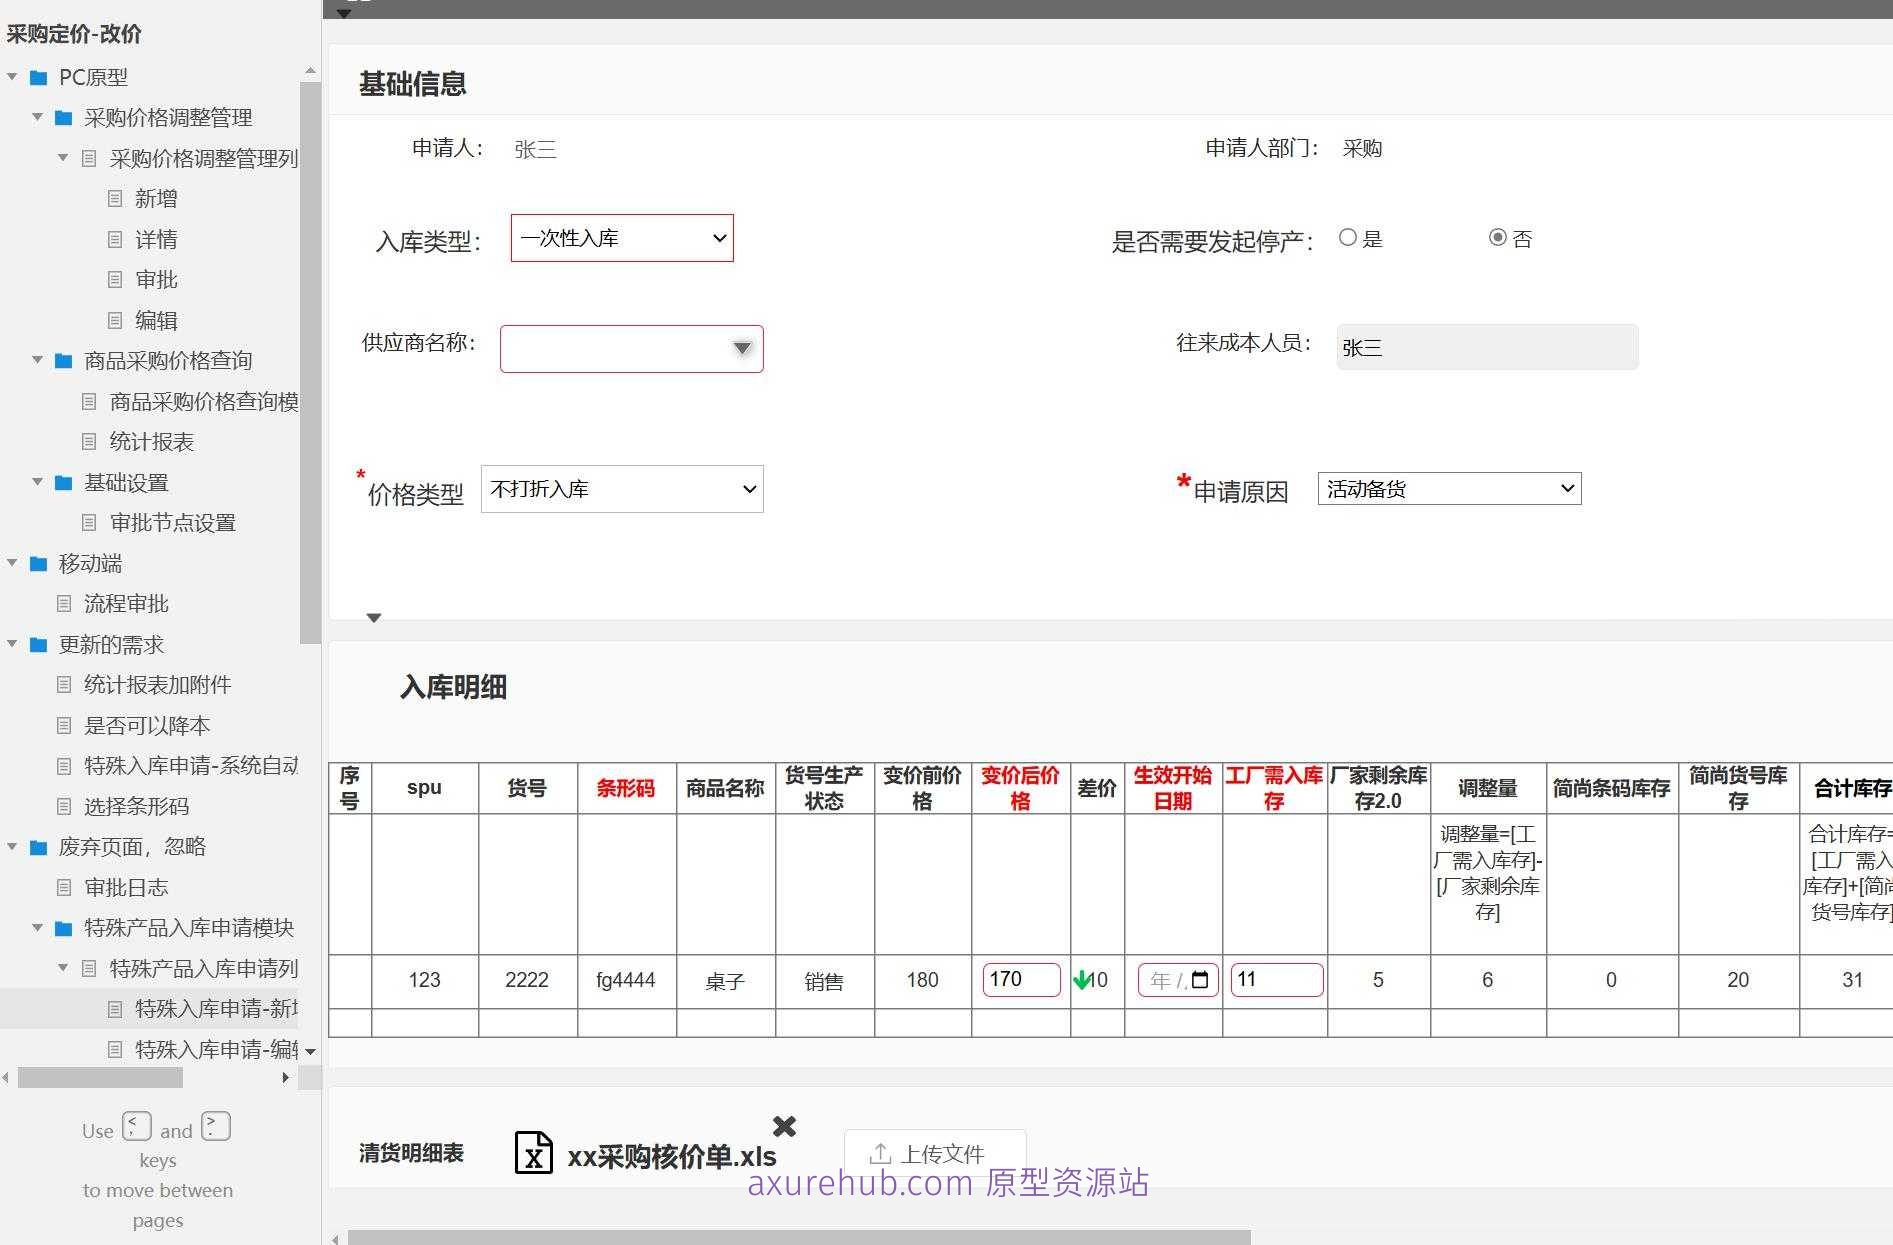
Task: Select 否 for 是否需要发起停产
Action: pyautogui.click(x=1497, y=237)
